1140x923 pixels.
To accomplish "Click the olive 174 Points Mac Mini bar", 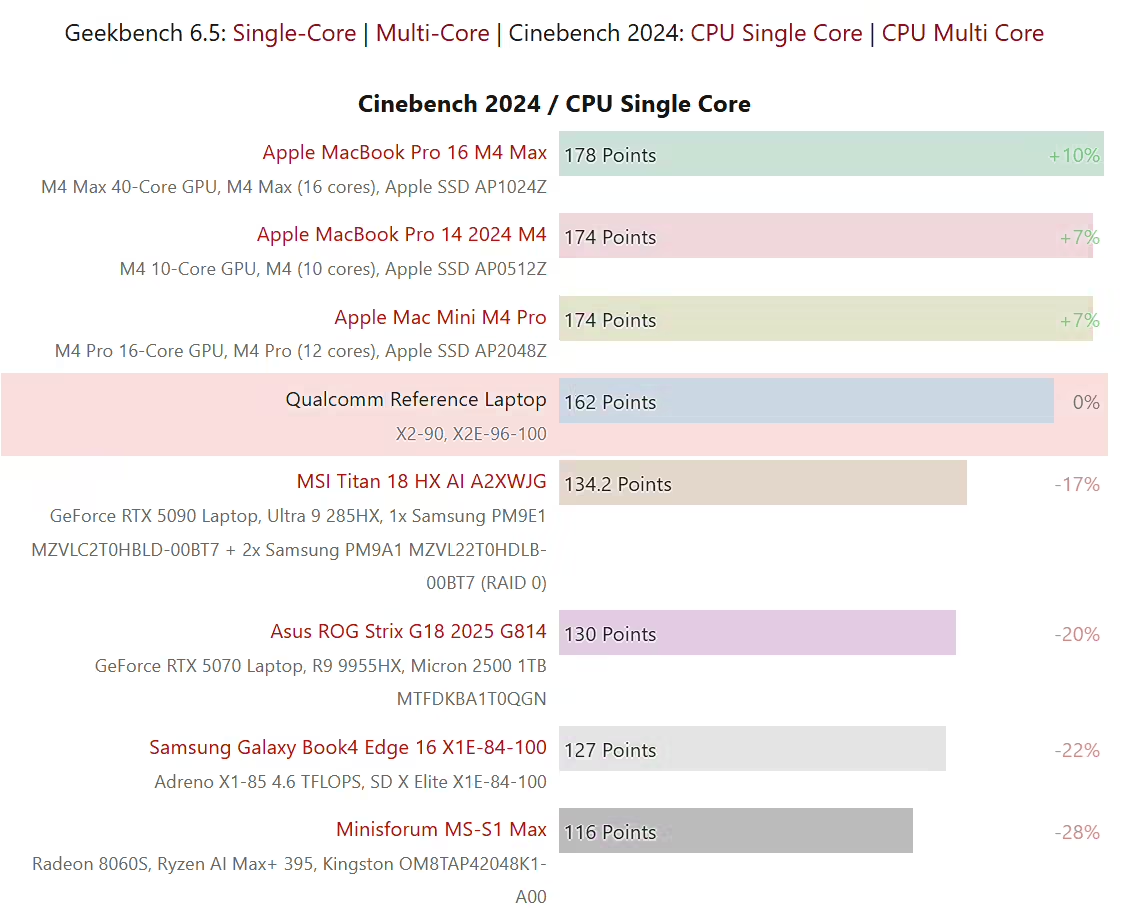I will 825,319.
